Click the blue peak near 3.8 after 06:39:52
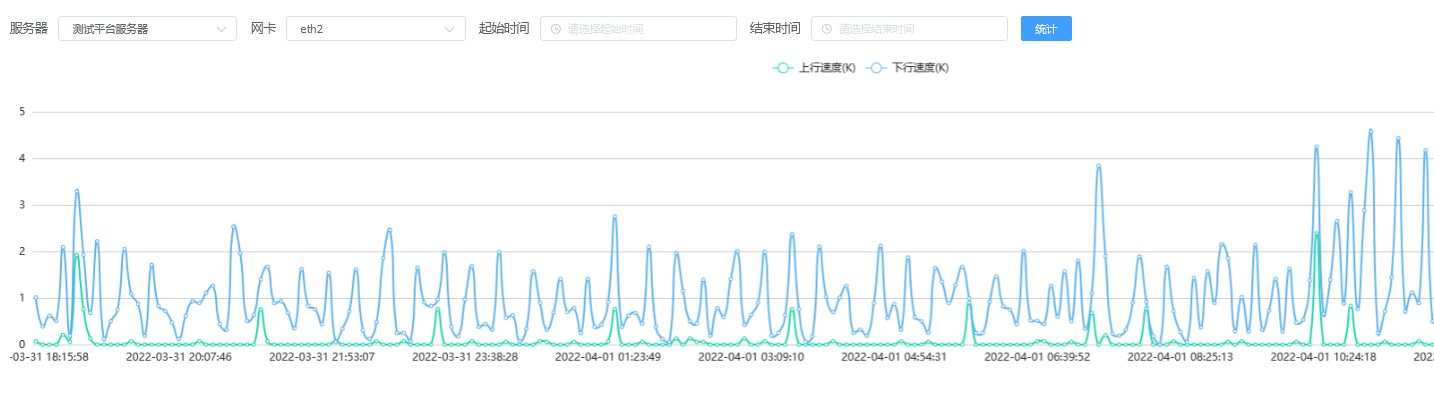The width and height of the screenshot is (1434, 399). click(1098, 166)
